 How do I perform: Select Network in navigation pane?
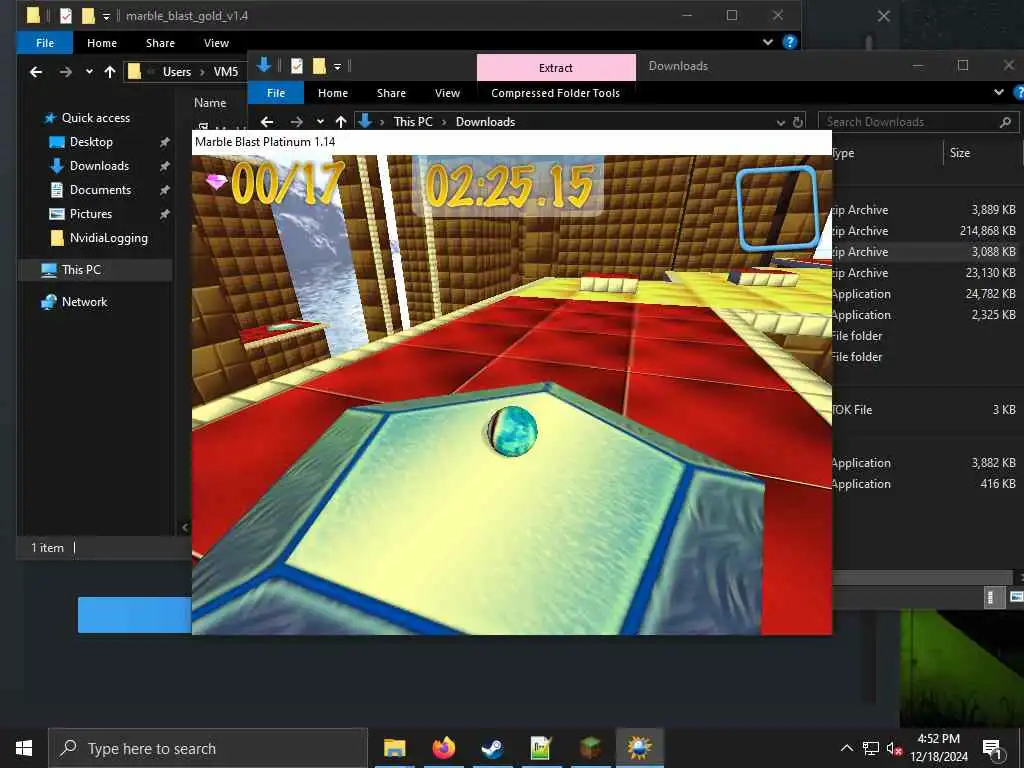pyautogui.click(x=84, y=302)
